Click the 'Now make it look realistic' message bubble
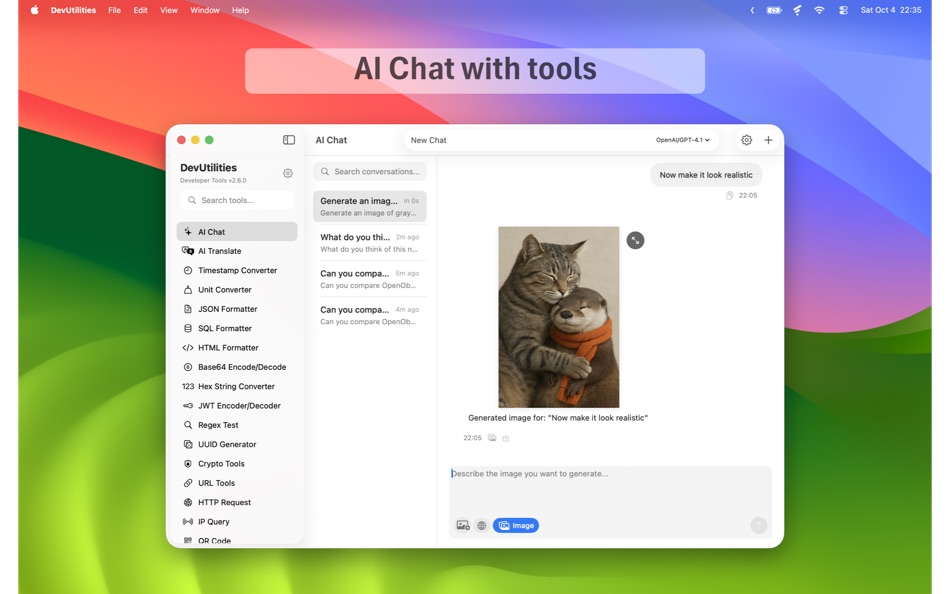 coord(706,175)
